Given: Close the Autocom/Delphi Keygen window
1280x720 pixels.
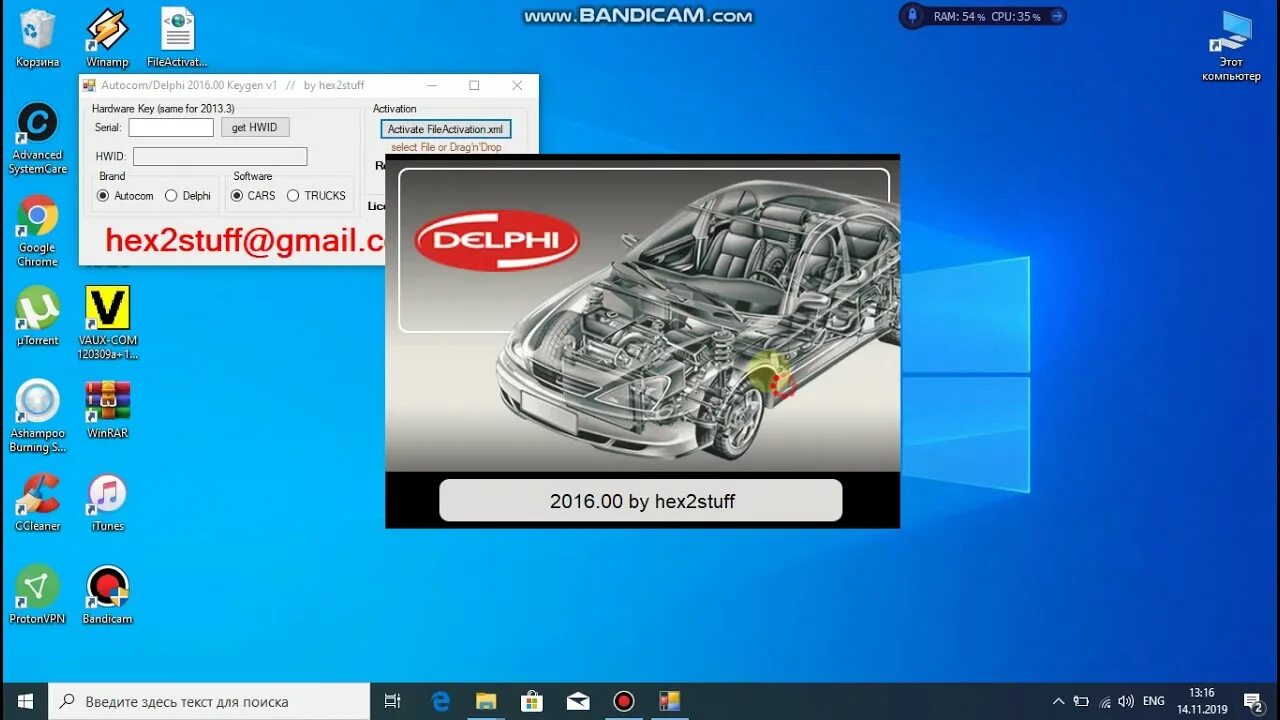Looking at the screenshot, I should pos(517,85).
